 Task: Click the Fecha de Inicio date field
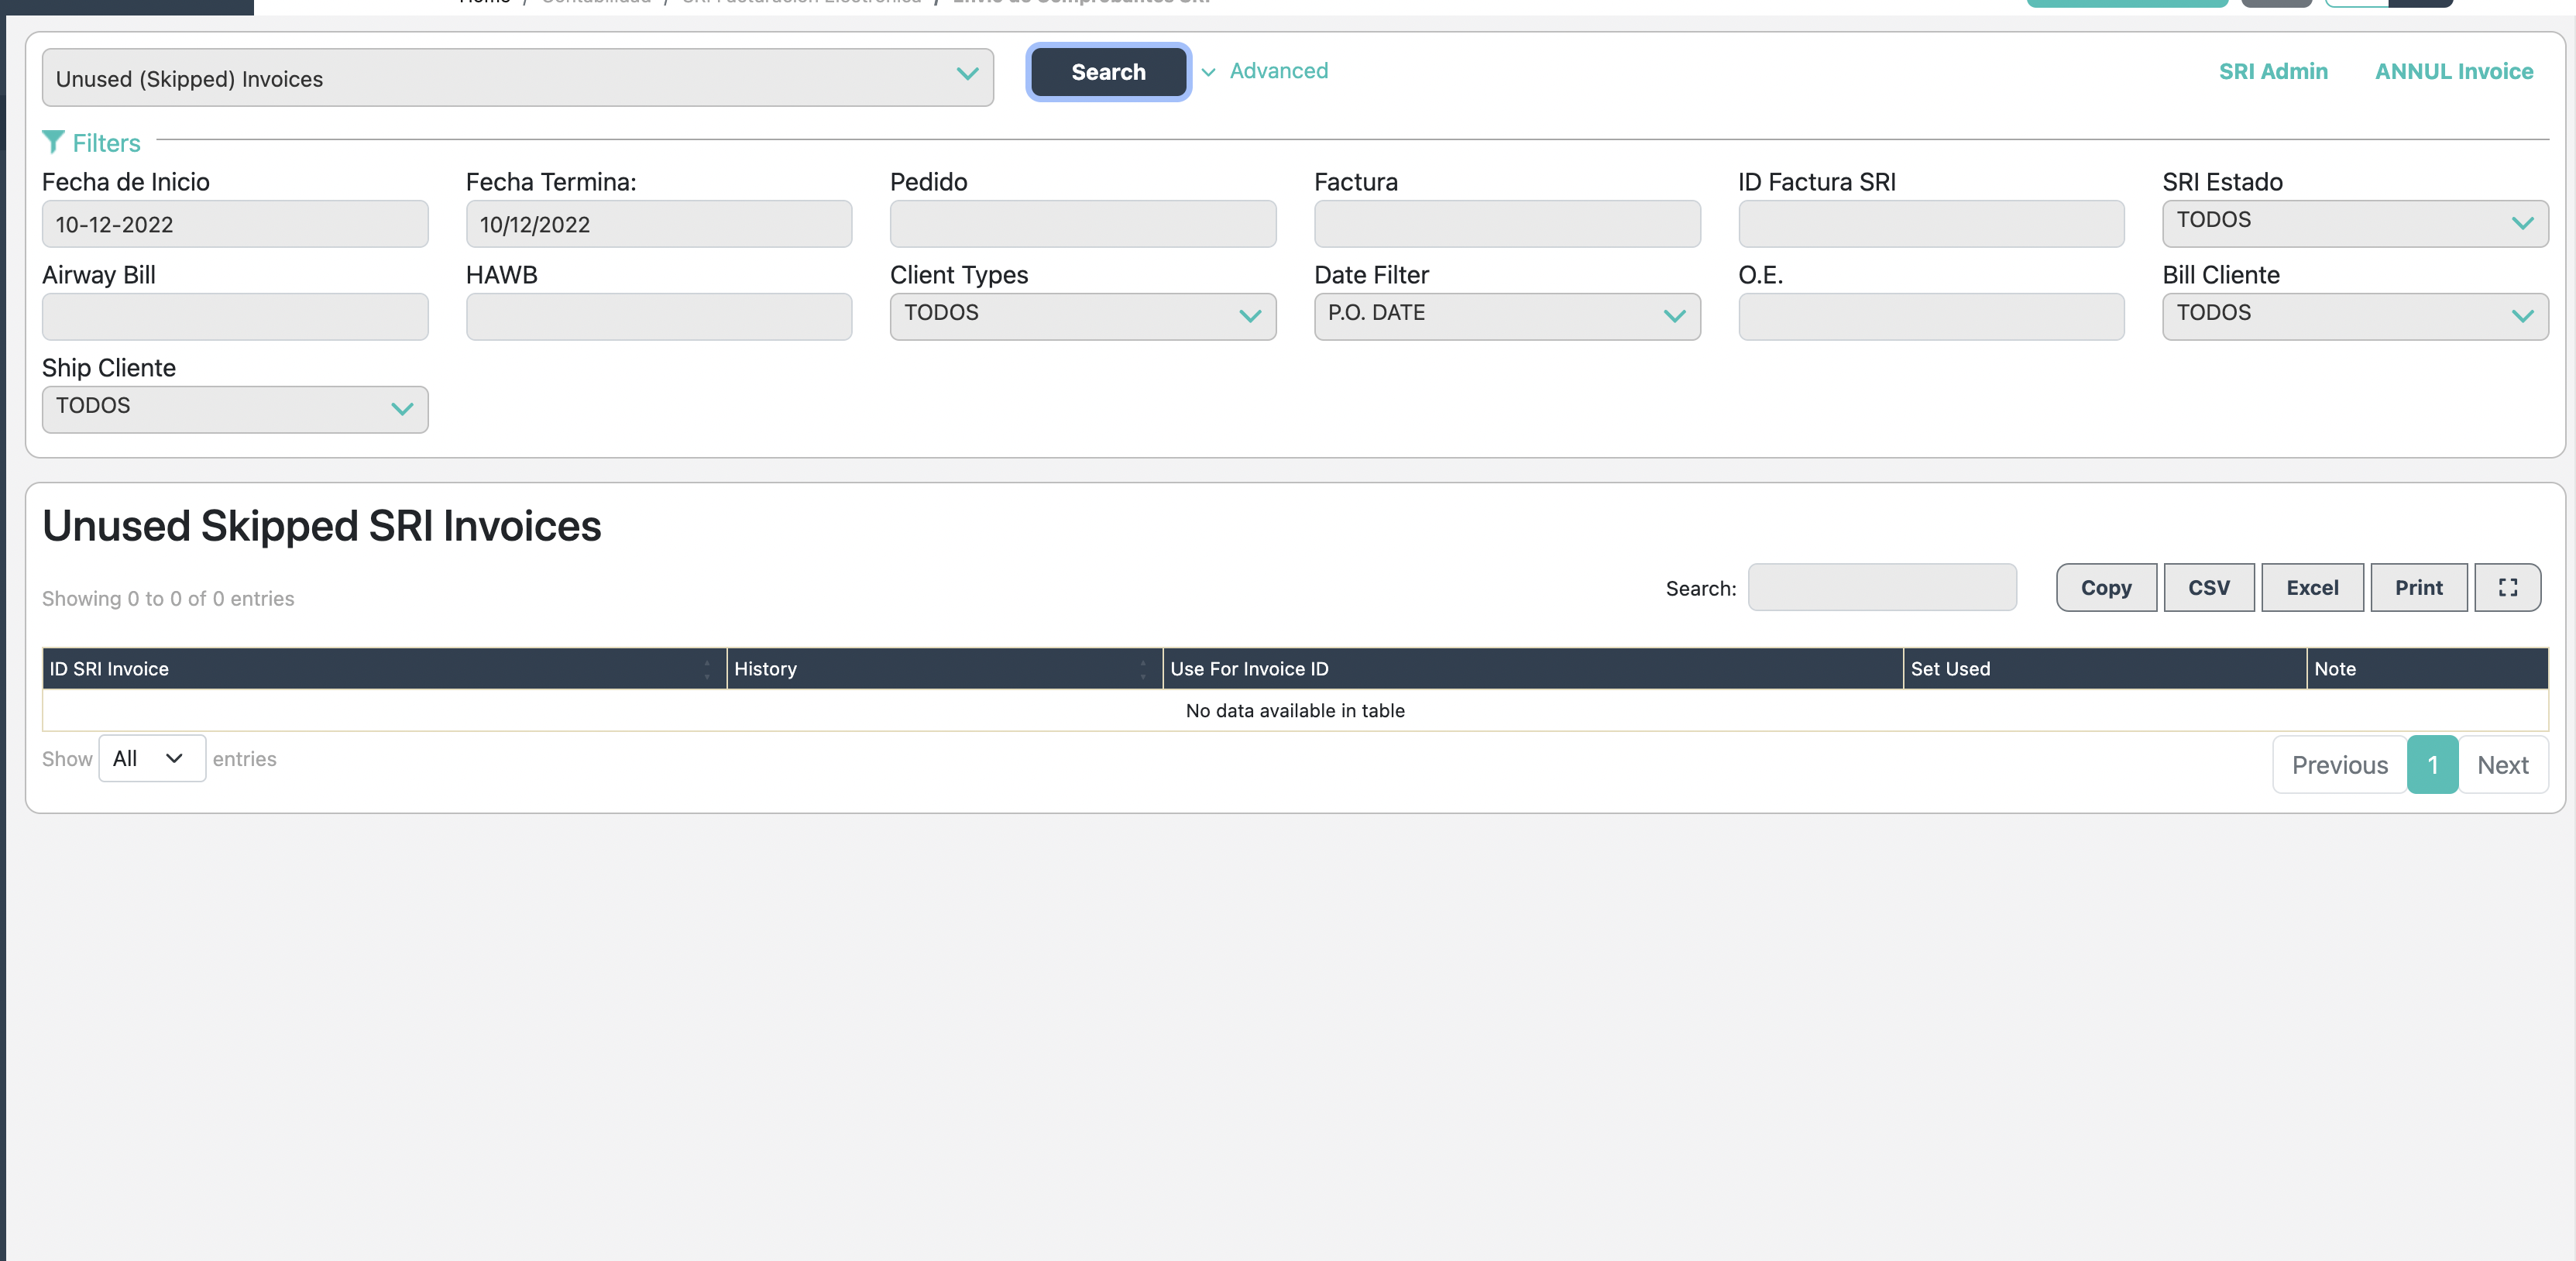pos(234,224)
